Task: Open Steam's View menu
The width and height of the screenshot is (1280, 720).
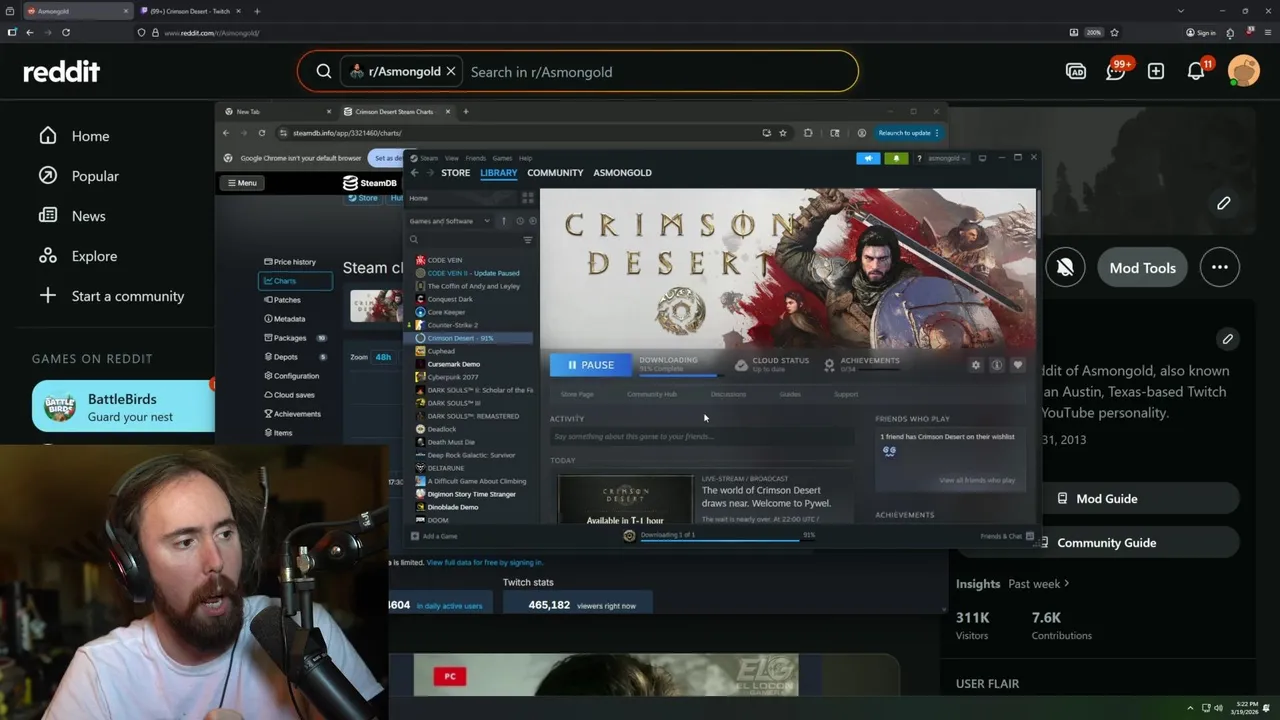Action: pos(452,158)
